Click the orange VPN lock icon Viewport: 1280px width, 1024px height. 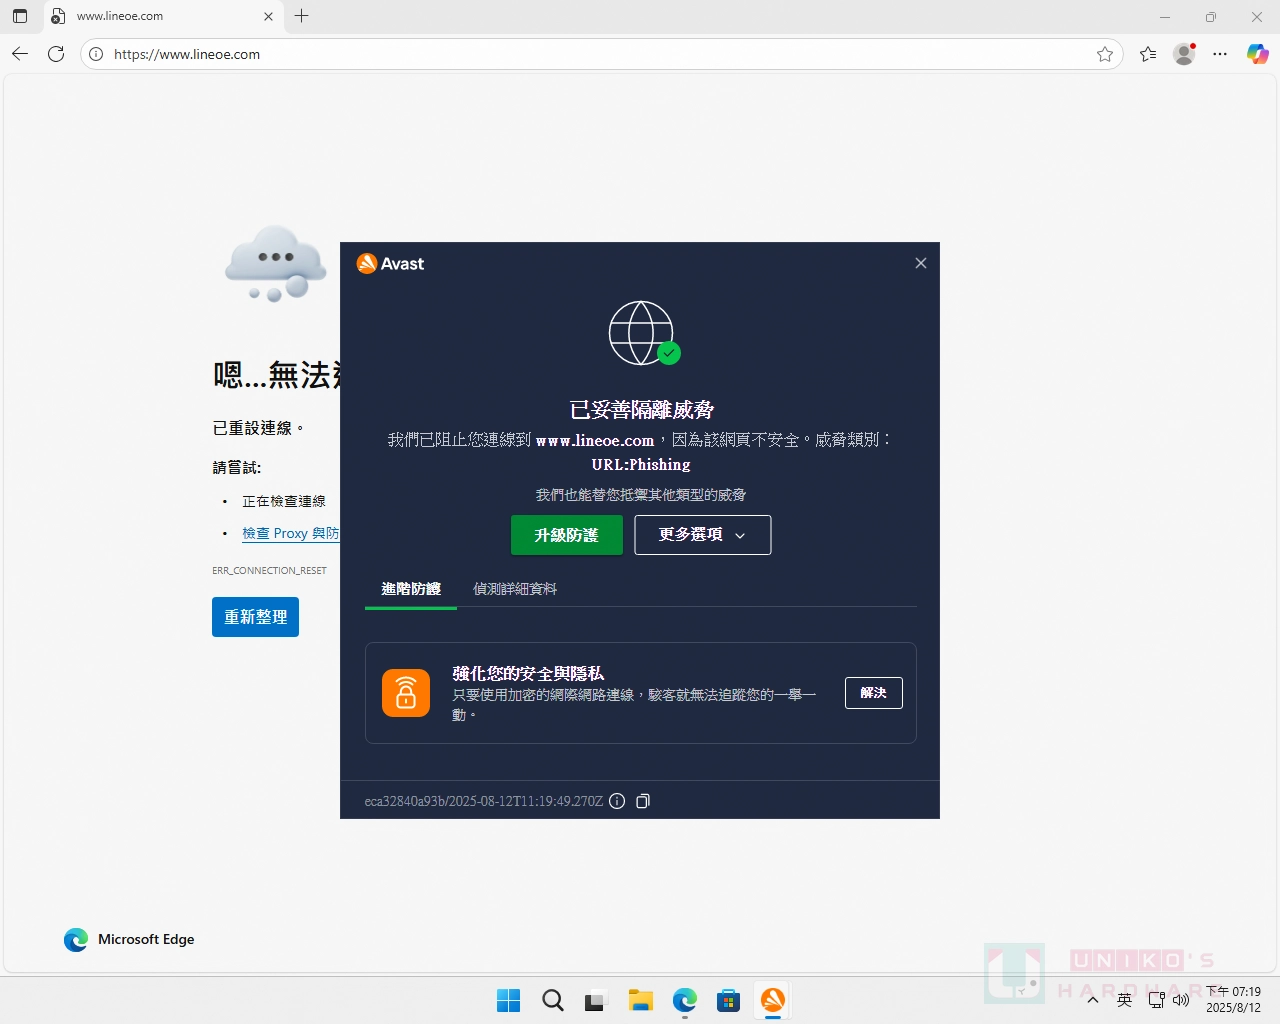click(x=406, y=693)
